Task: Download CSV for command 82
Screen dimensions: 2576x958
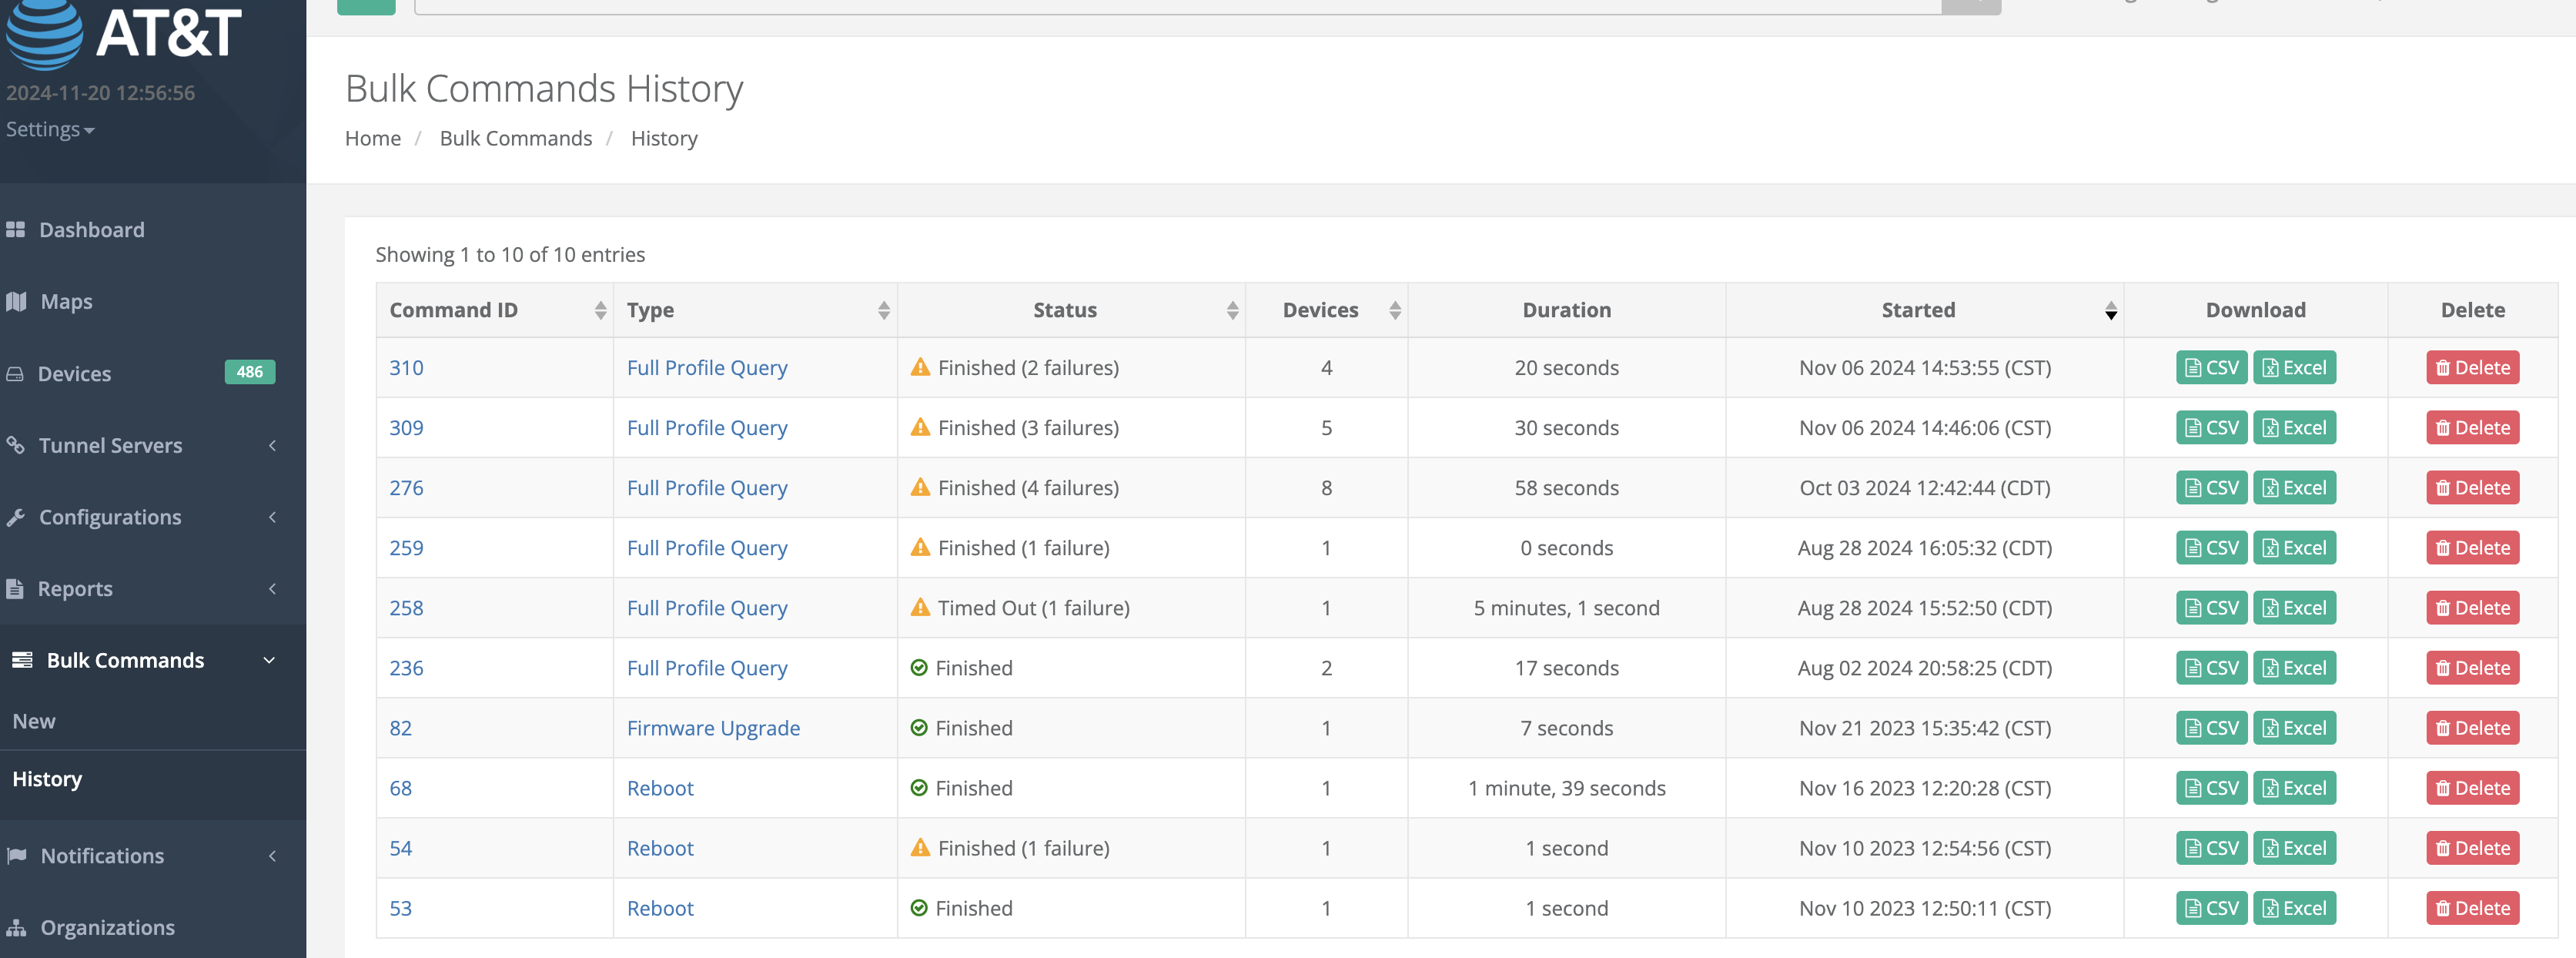Action: pyautogui.click(x=2211, y=729)
